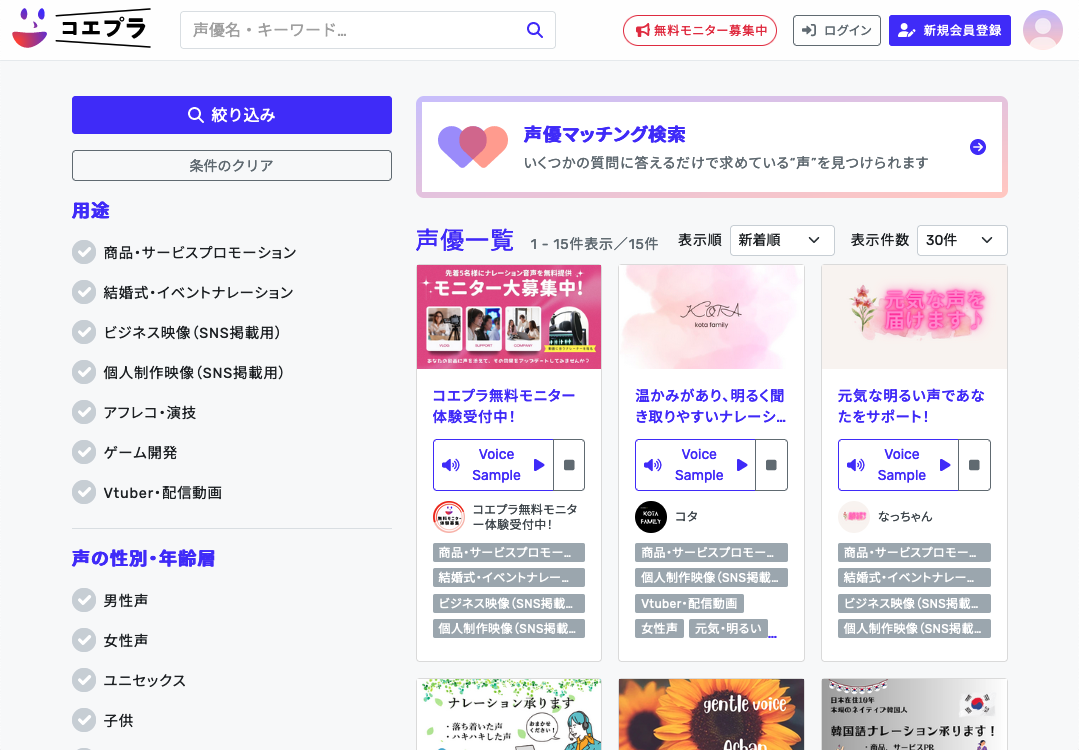Click the hearts icon in matching banner

point(473,147)
